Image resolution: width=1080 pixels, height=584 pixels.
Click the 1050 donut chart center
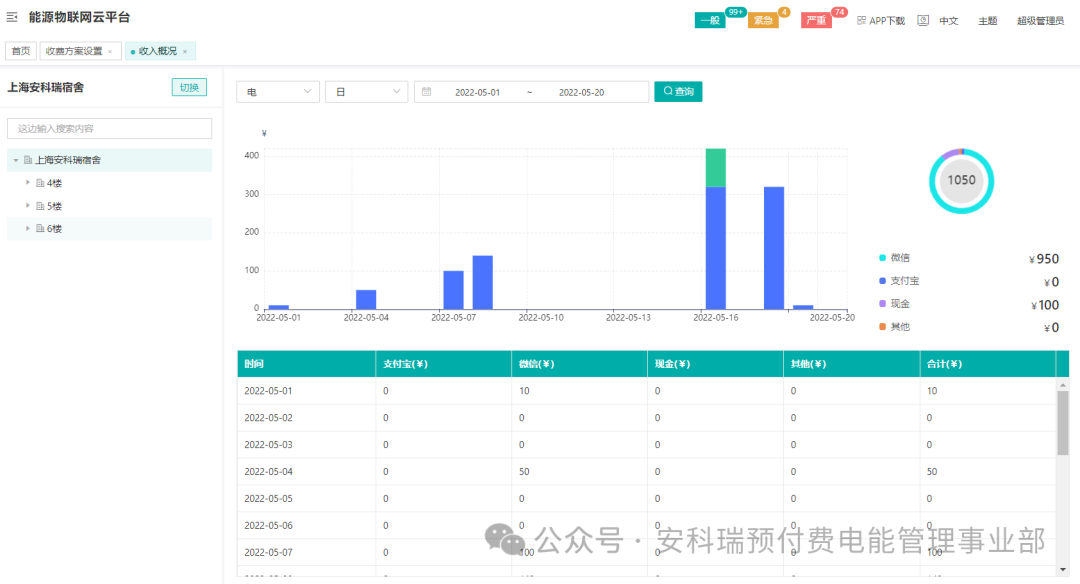[962, 180]
